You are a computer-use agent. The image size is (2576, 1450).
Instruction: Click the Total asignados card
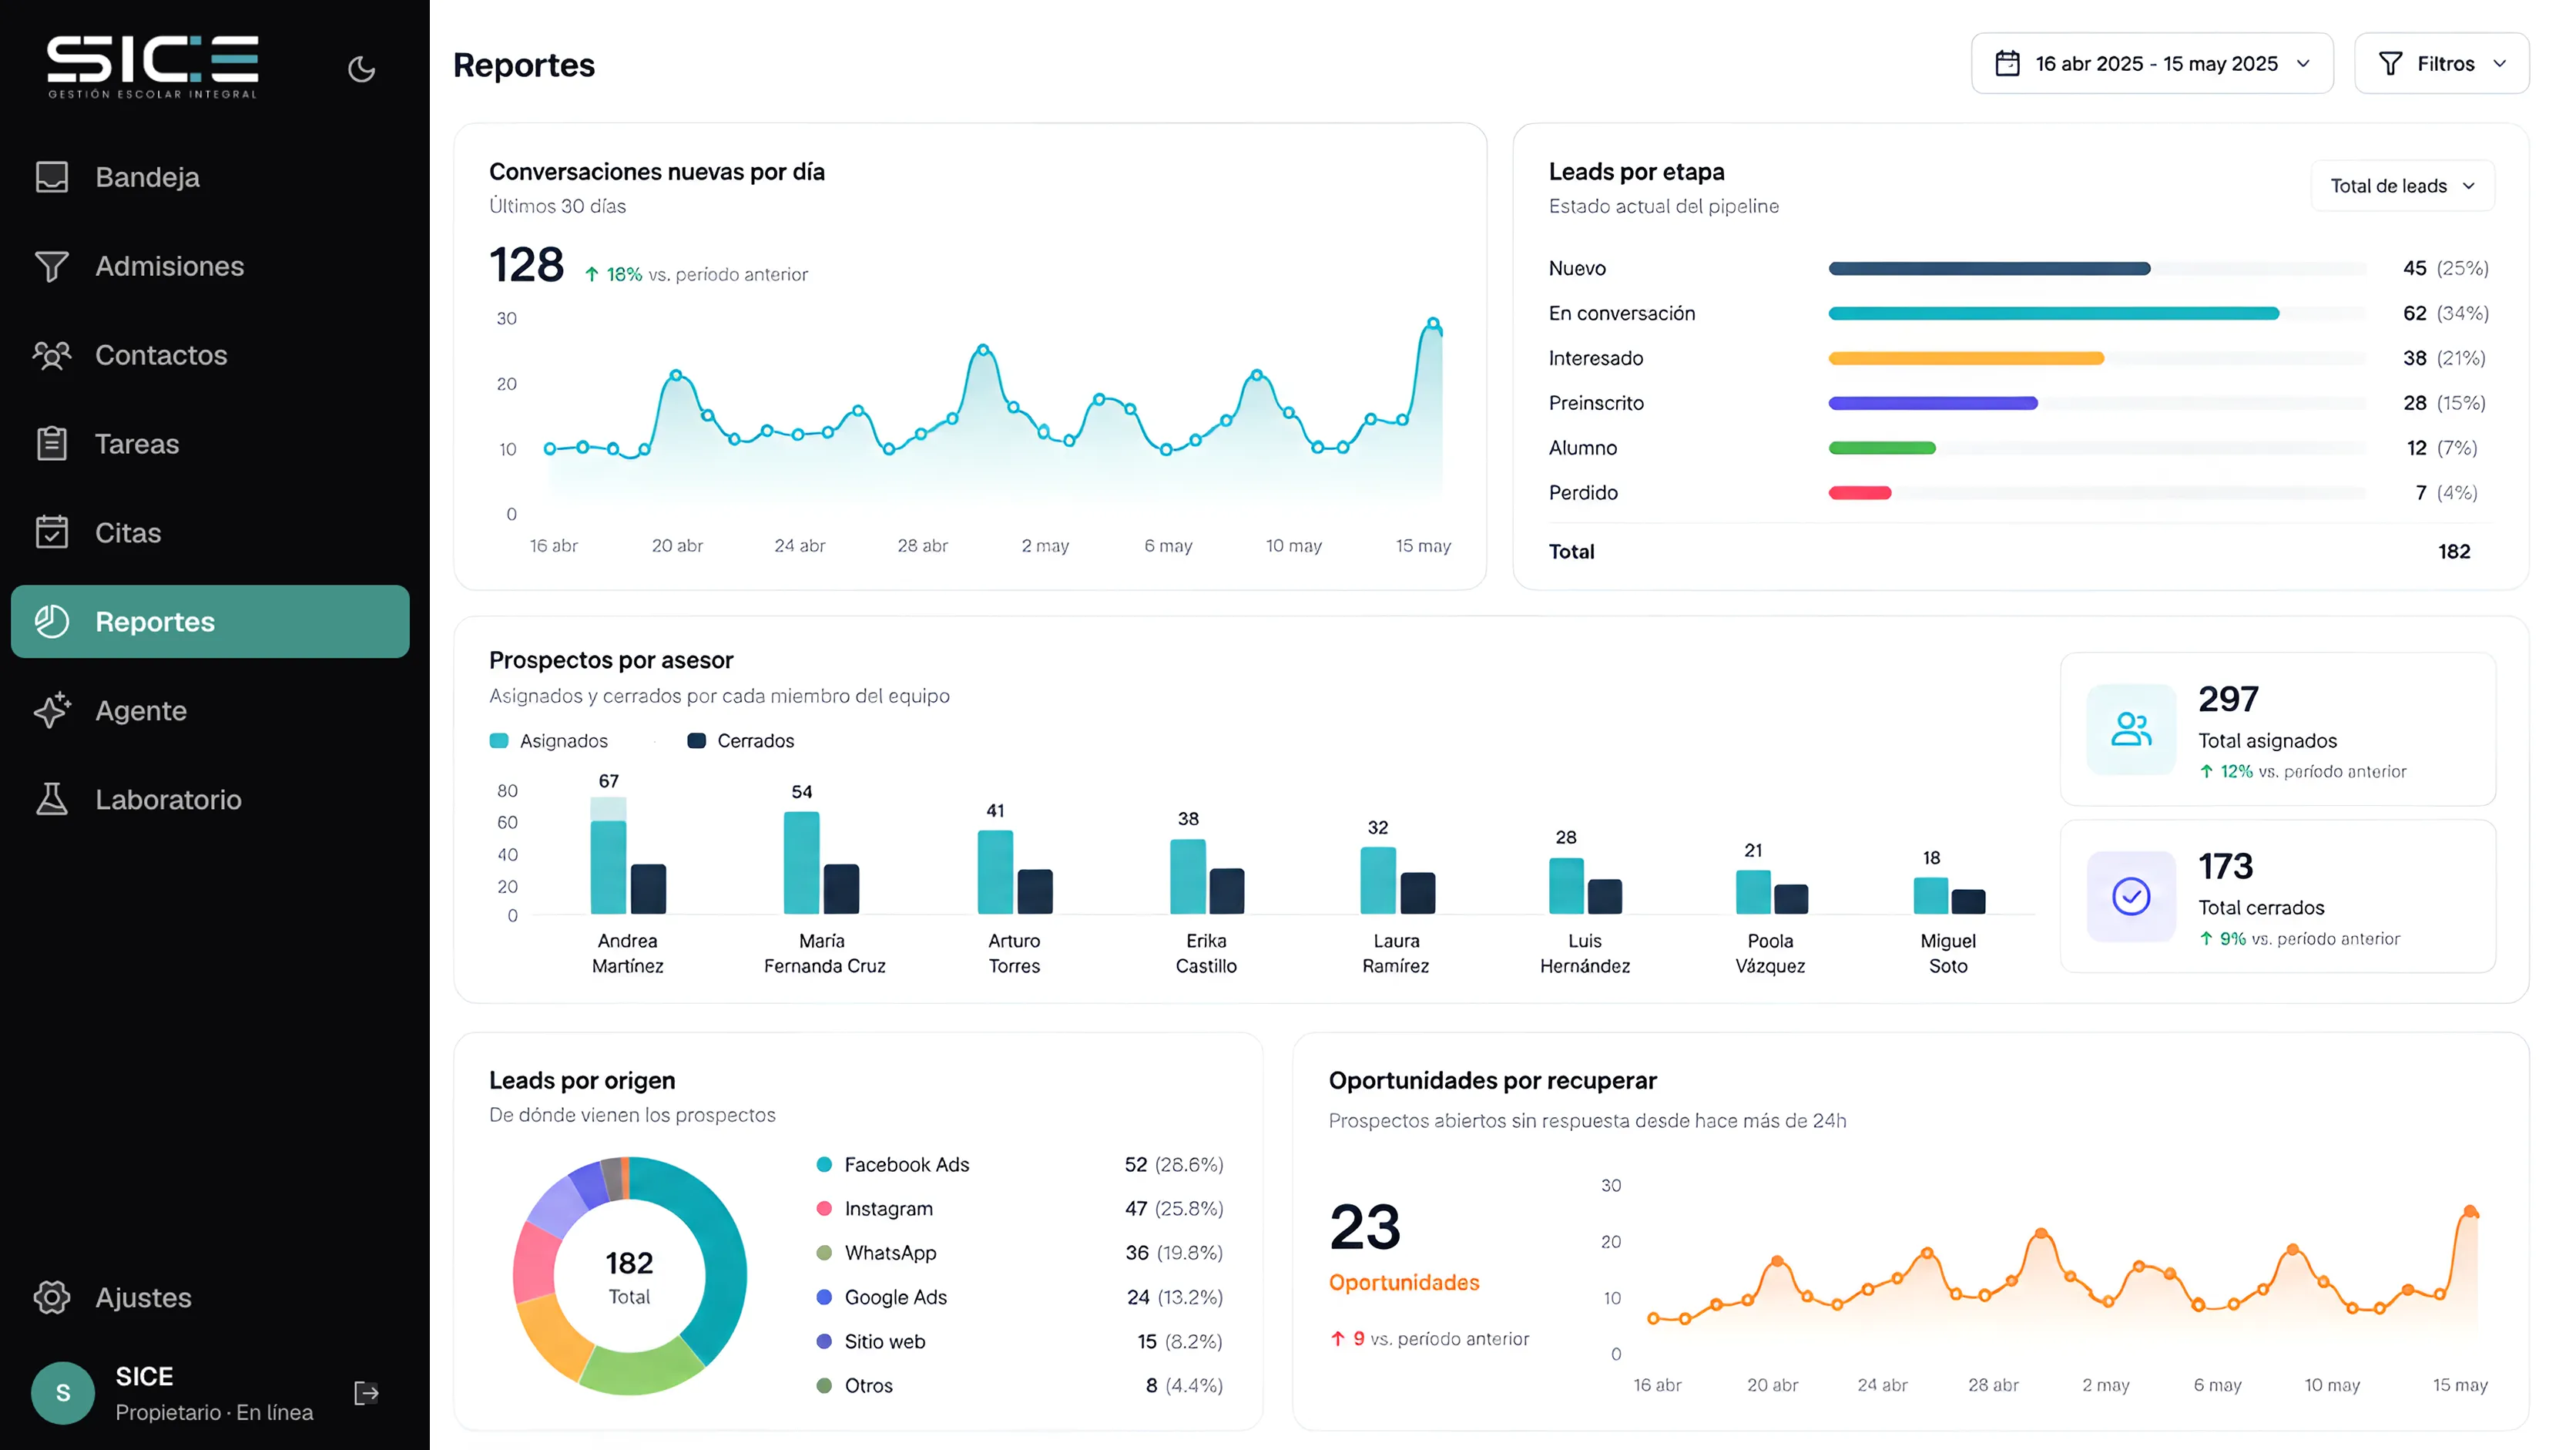[x=2278, y=729]
